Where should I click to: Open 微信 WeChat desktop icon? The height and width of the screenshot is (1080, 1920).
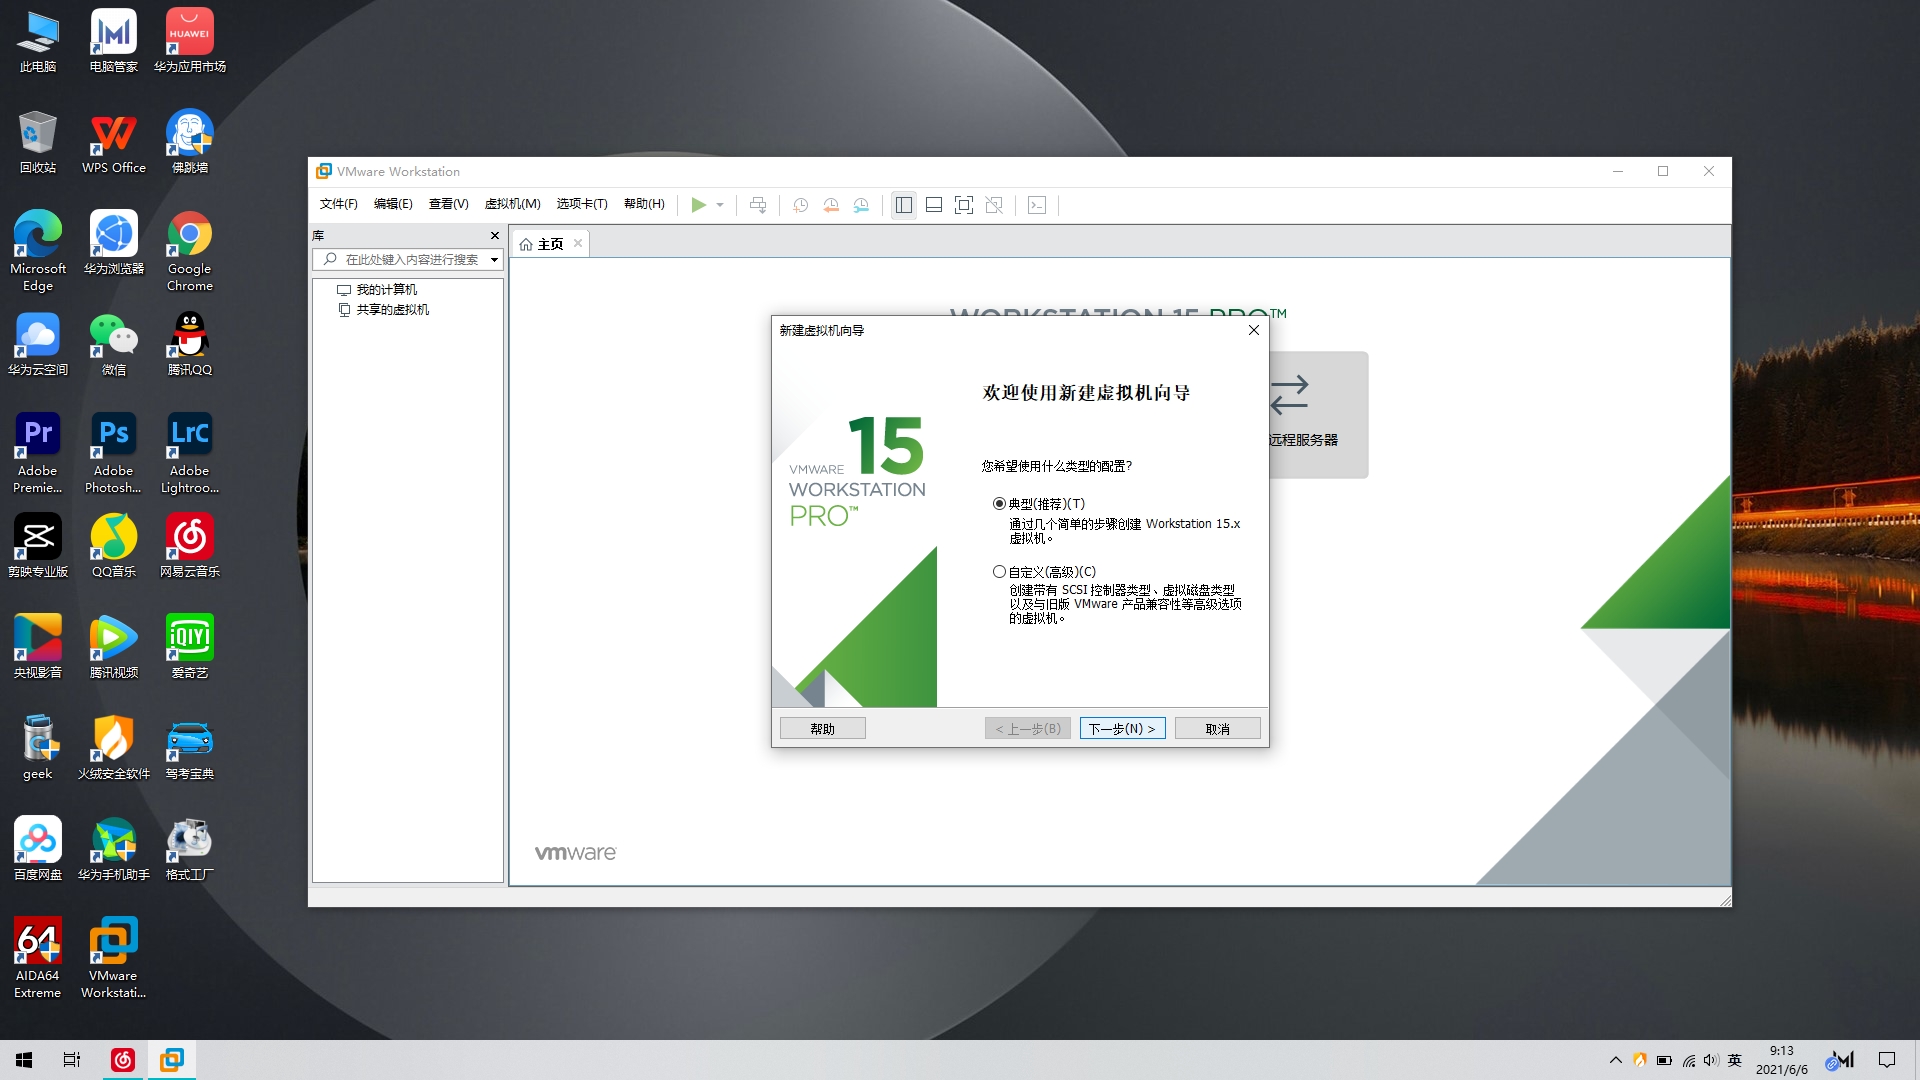(x=113, y=345)
